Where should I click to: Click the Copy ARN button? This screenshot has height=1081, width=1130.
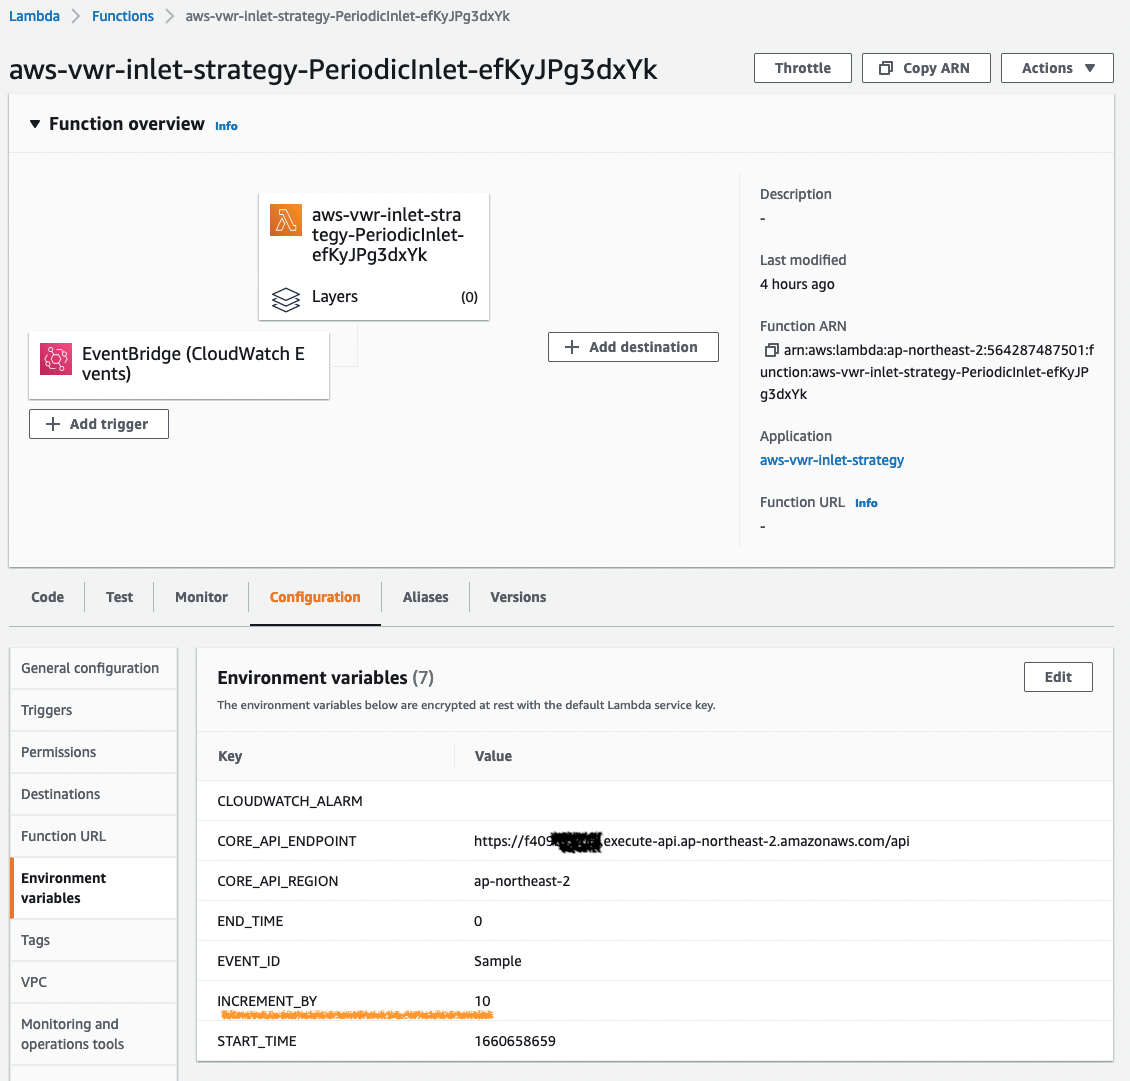(x=926, y=68)
